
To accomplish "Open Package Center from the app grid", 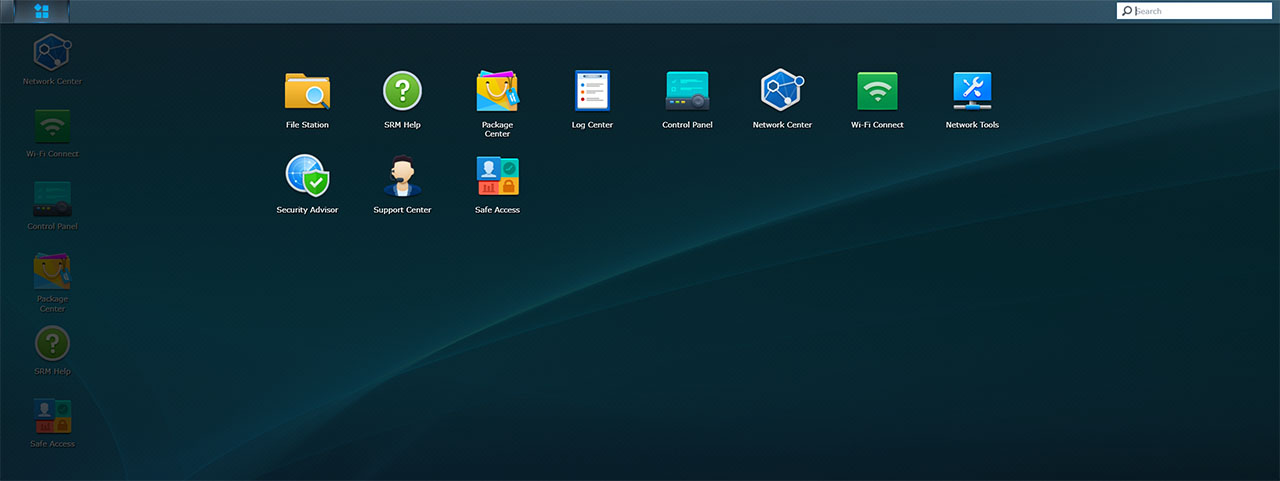I will pos(497,91).
